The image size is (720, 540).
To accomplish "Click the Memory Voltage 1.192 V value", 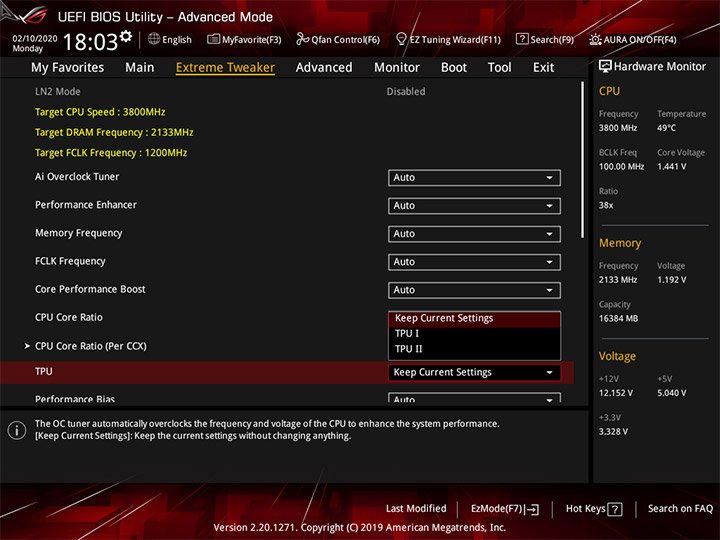I will point(672,280).
